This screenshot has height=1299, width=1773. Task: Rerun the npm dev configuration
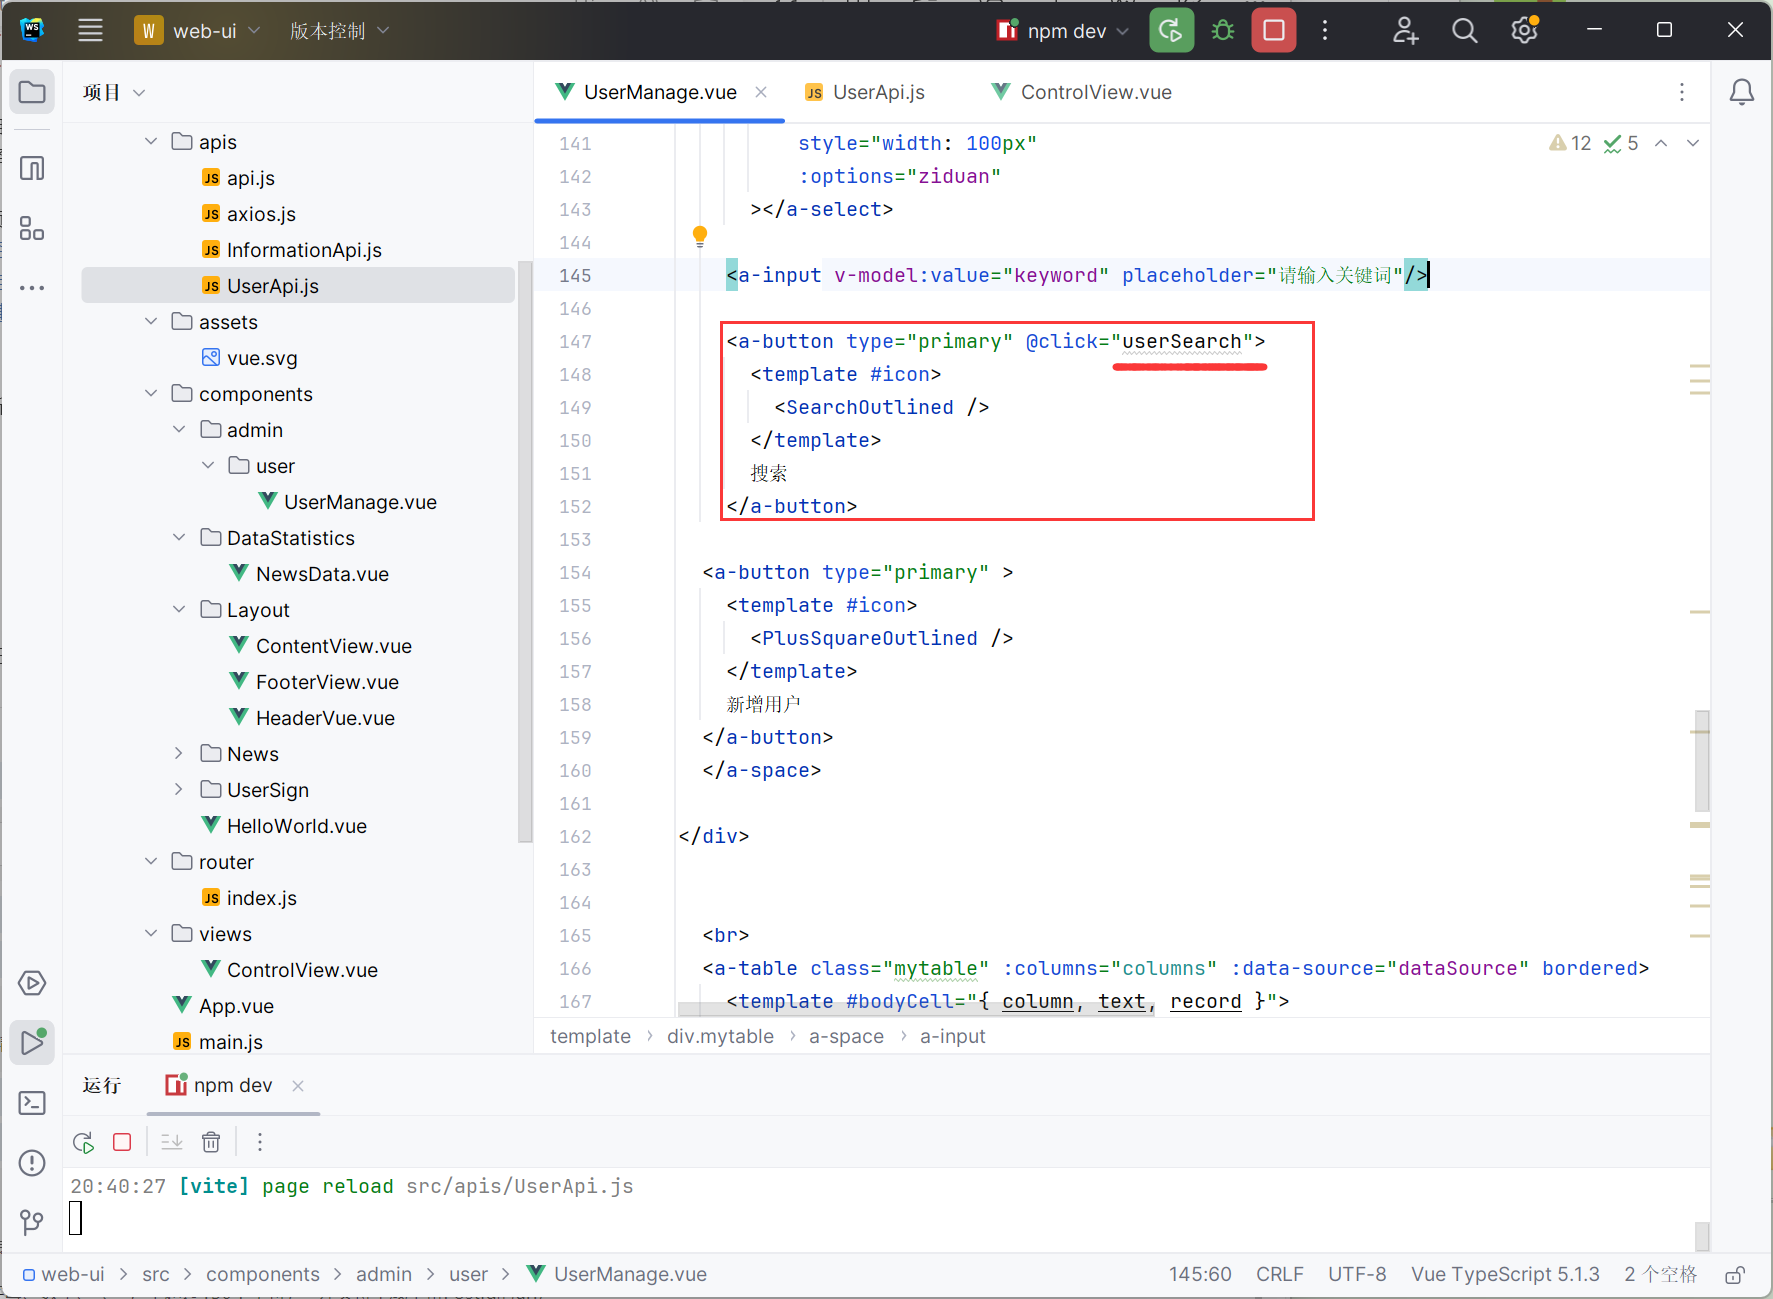click(x=1171, y=30)
